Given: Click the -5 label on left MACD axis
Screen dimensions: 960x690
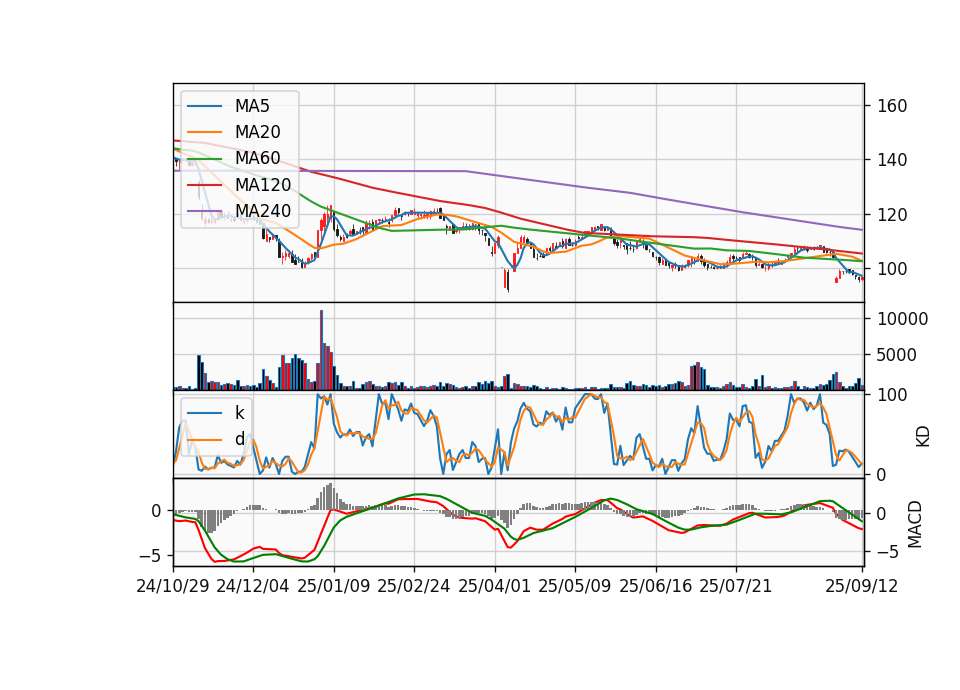Looking at the screenshot, I should pos(151,556).
